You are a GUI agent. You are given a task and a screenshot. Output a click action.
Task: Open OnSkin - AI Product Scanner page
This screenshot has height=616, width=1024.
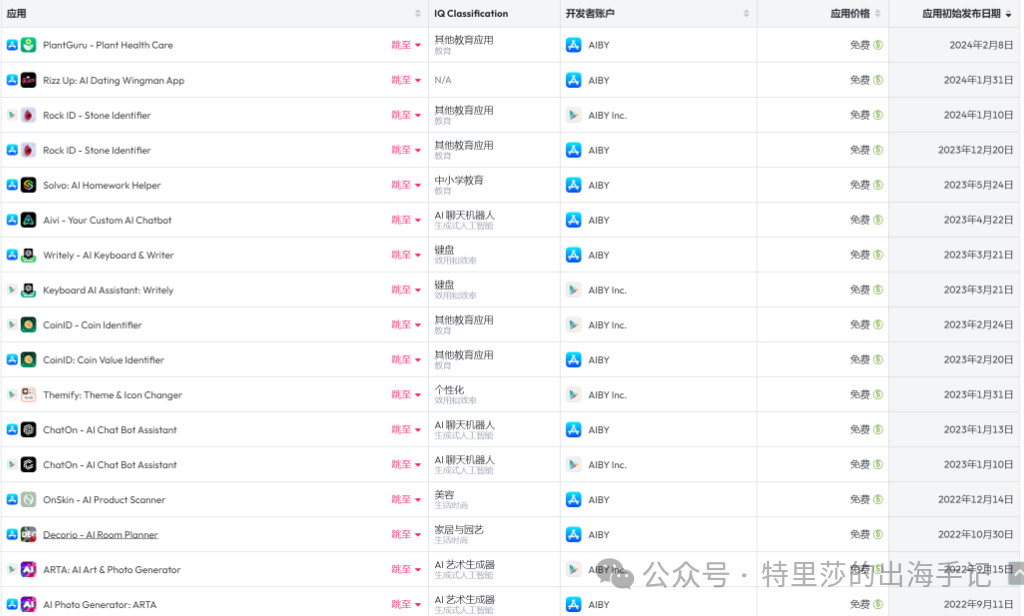coord(104,500)
